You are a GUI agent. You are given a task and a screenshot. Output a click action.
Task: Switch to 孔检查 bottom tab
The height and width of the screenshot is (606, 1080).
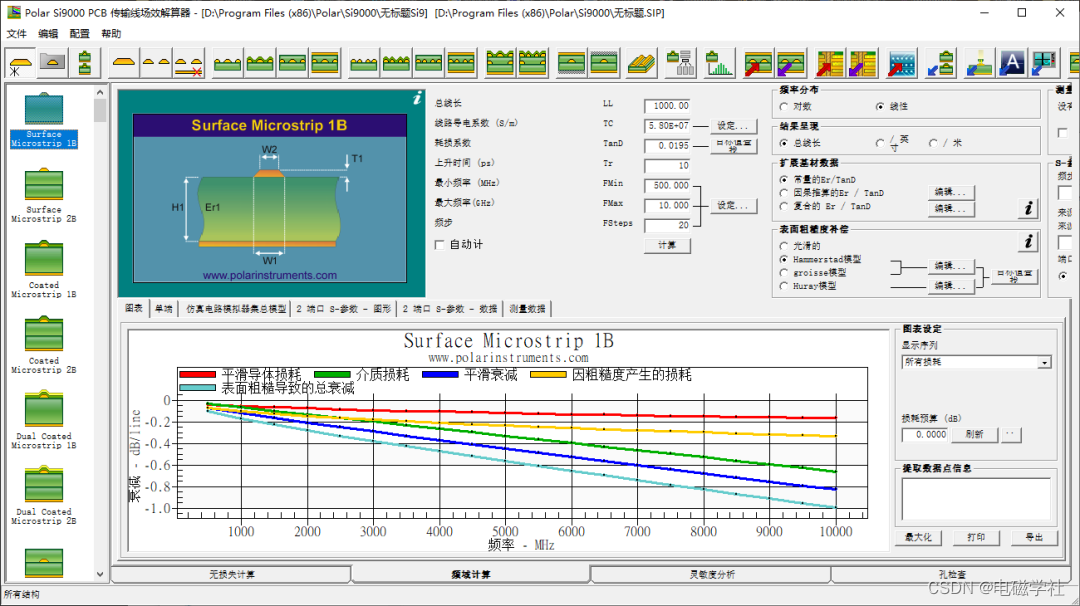(951, 574)
